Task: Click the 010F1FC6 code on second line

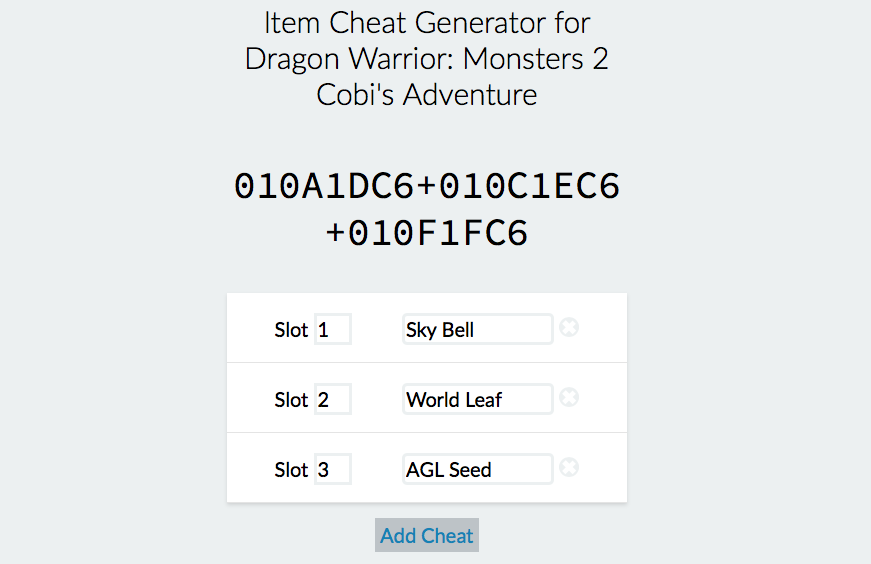Action: [438, 233]
